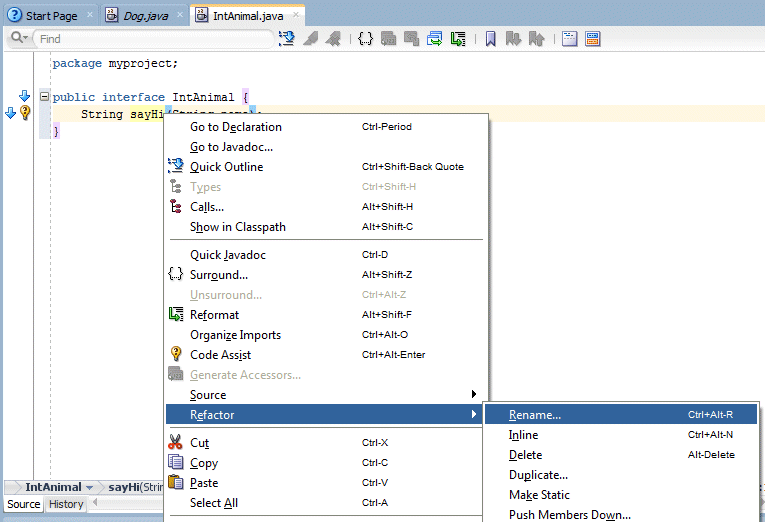
Task: Choose Cut in context menu
Action: [326, 442]
